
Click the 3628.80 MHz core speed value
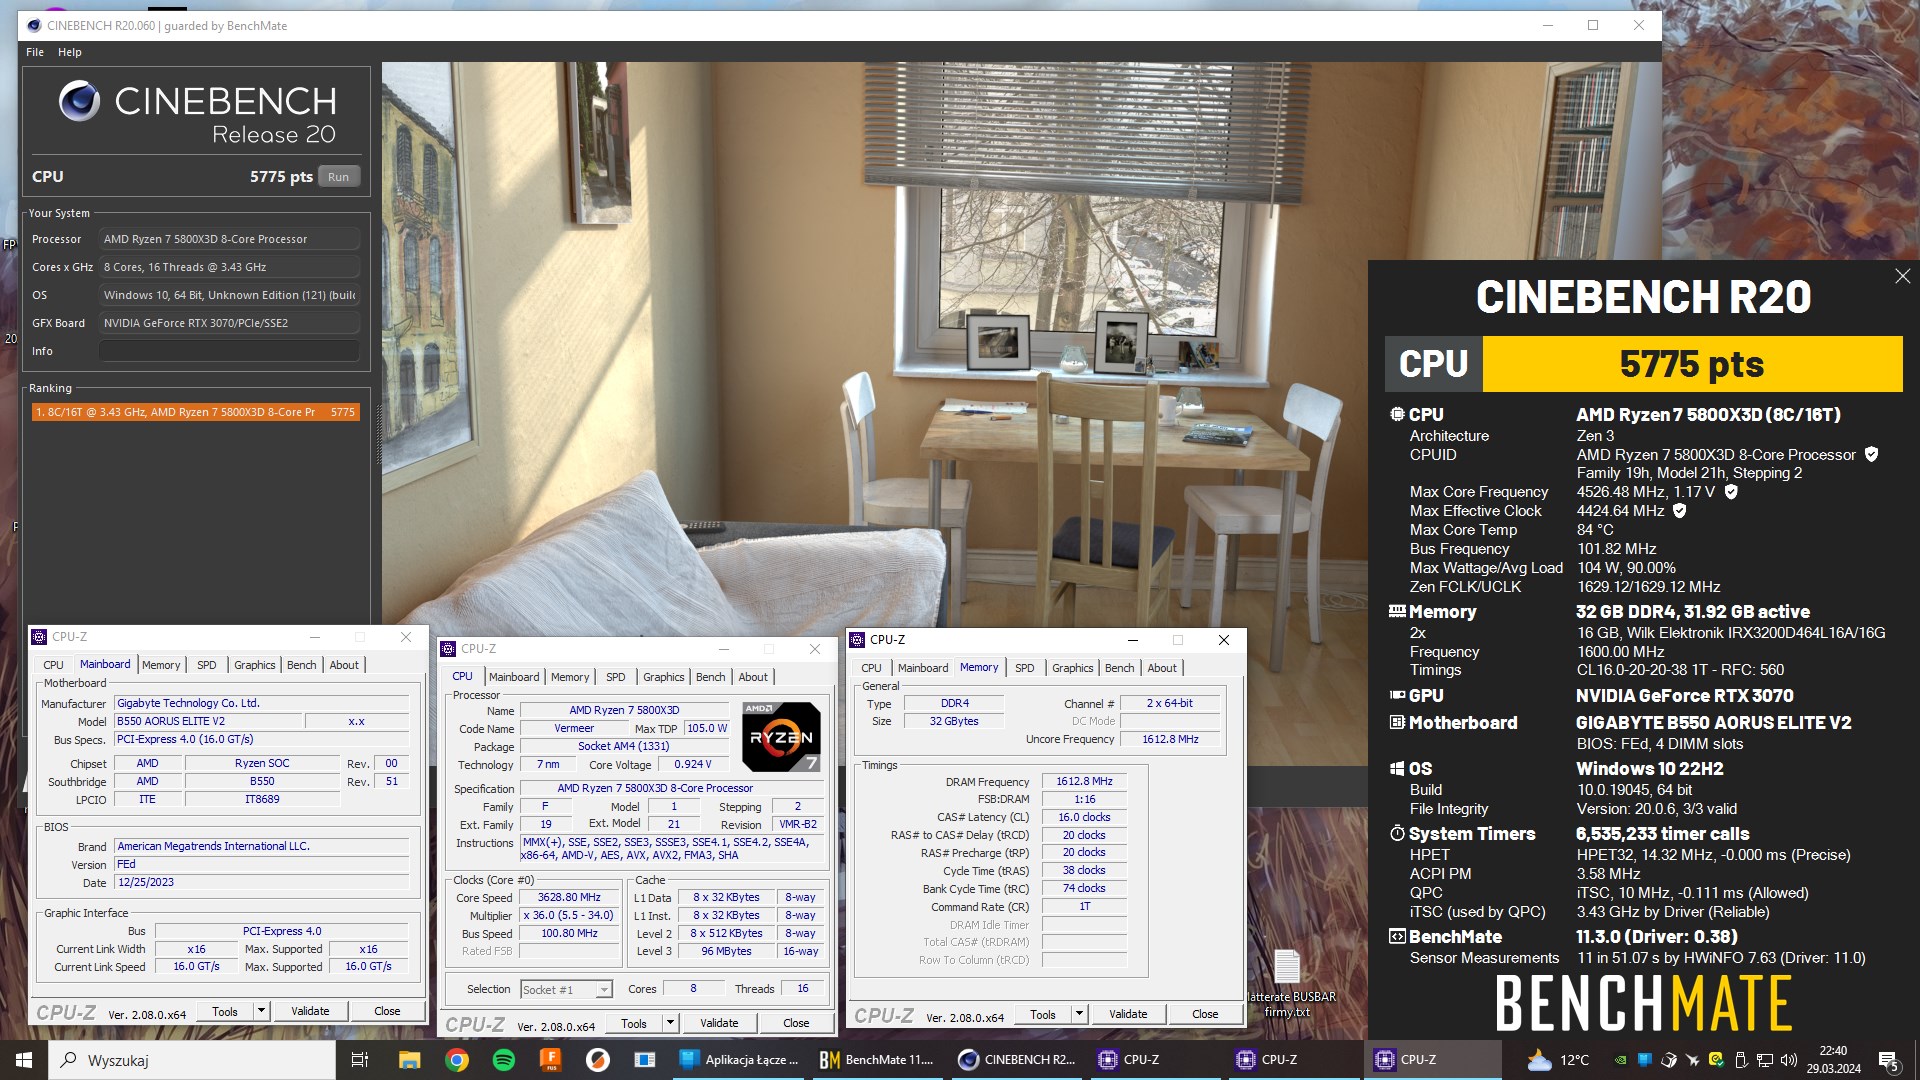point(569,897)
